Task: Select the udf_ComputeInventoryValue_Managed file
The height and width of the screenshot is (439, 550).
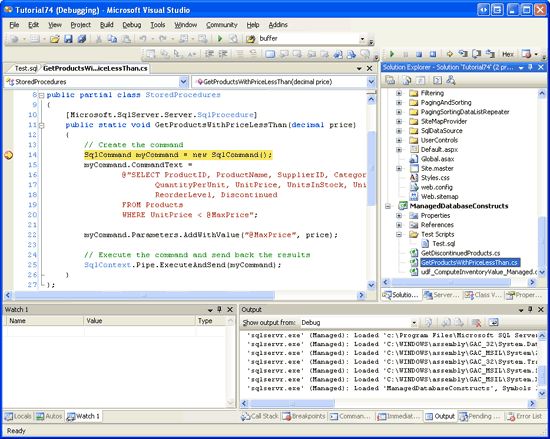Action: click(x=478, y=272)
